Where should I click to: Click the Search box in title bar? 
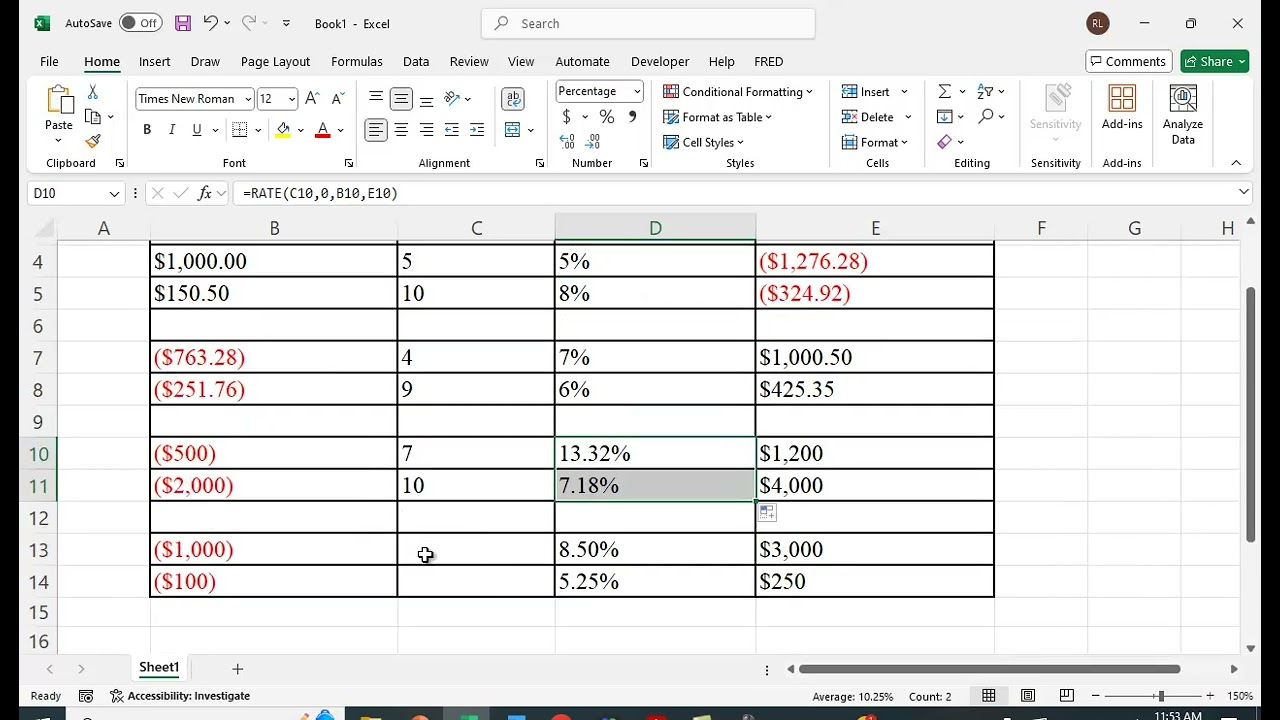[x=648, y=23]
